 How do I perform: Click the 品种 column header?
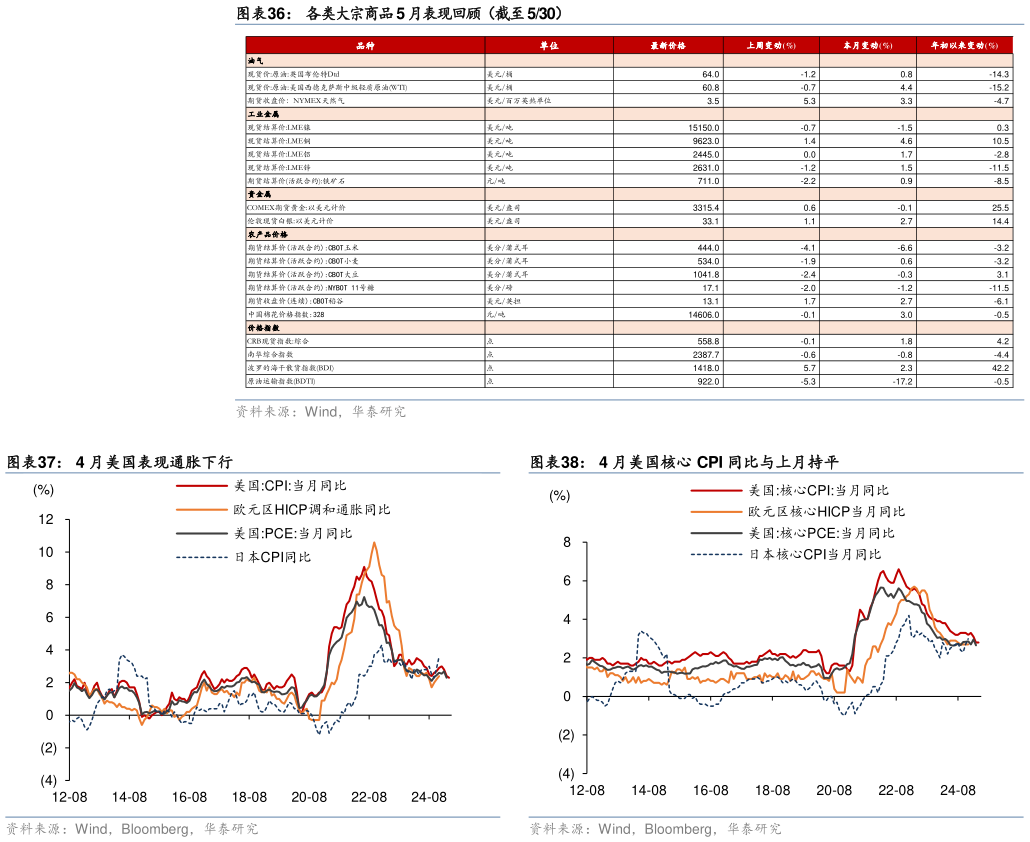(x=365, y=46)
